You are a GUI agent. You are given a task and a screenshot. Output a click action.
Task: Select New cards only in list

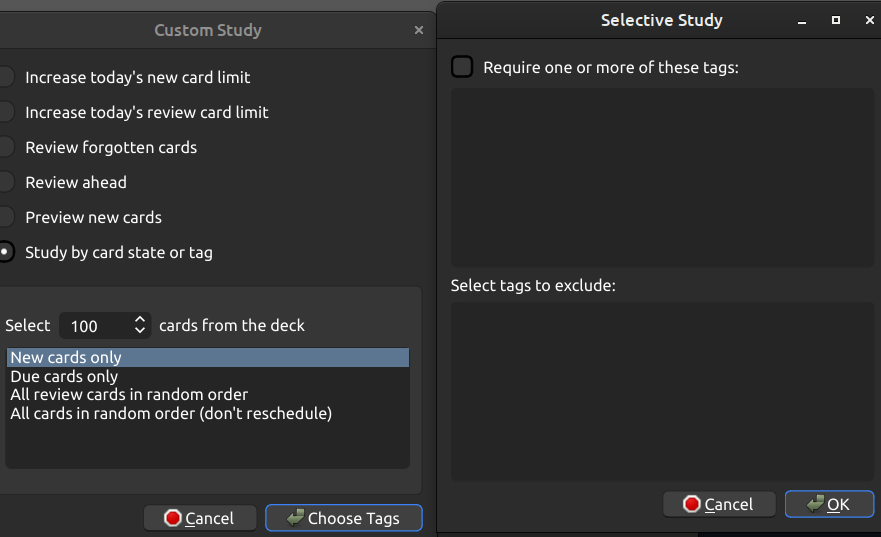66,358
